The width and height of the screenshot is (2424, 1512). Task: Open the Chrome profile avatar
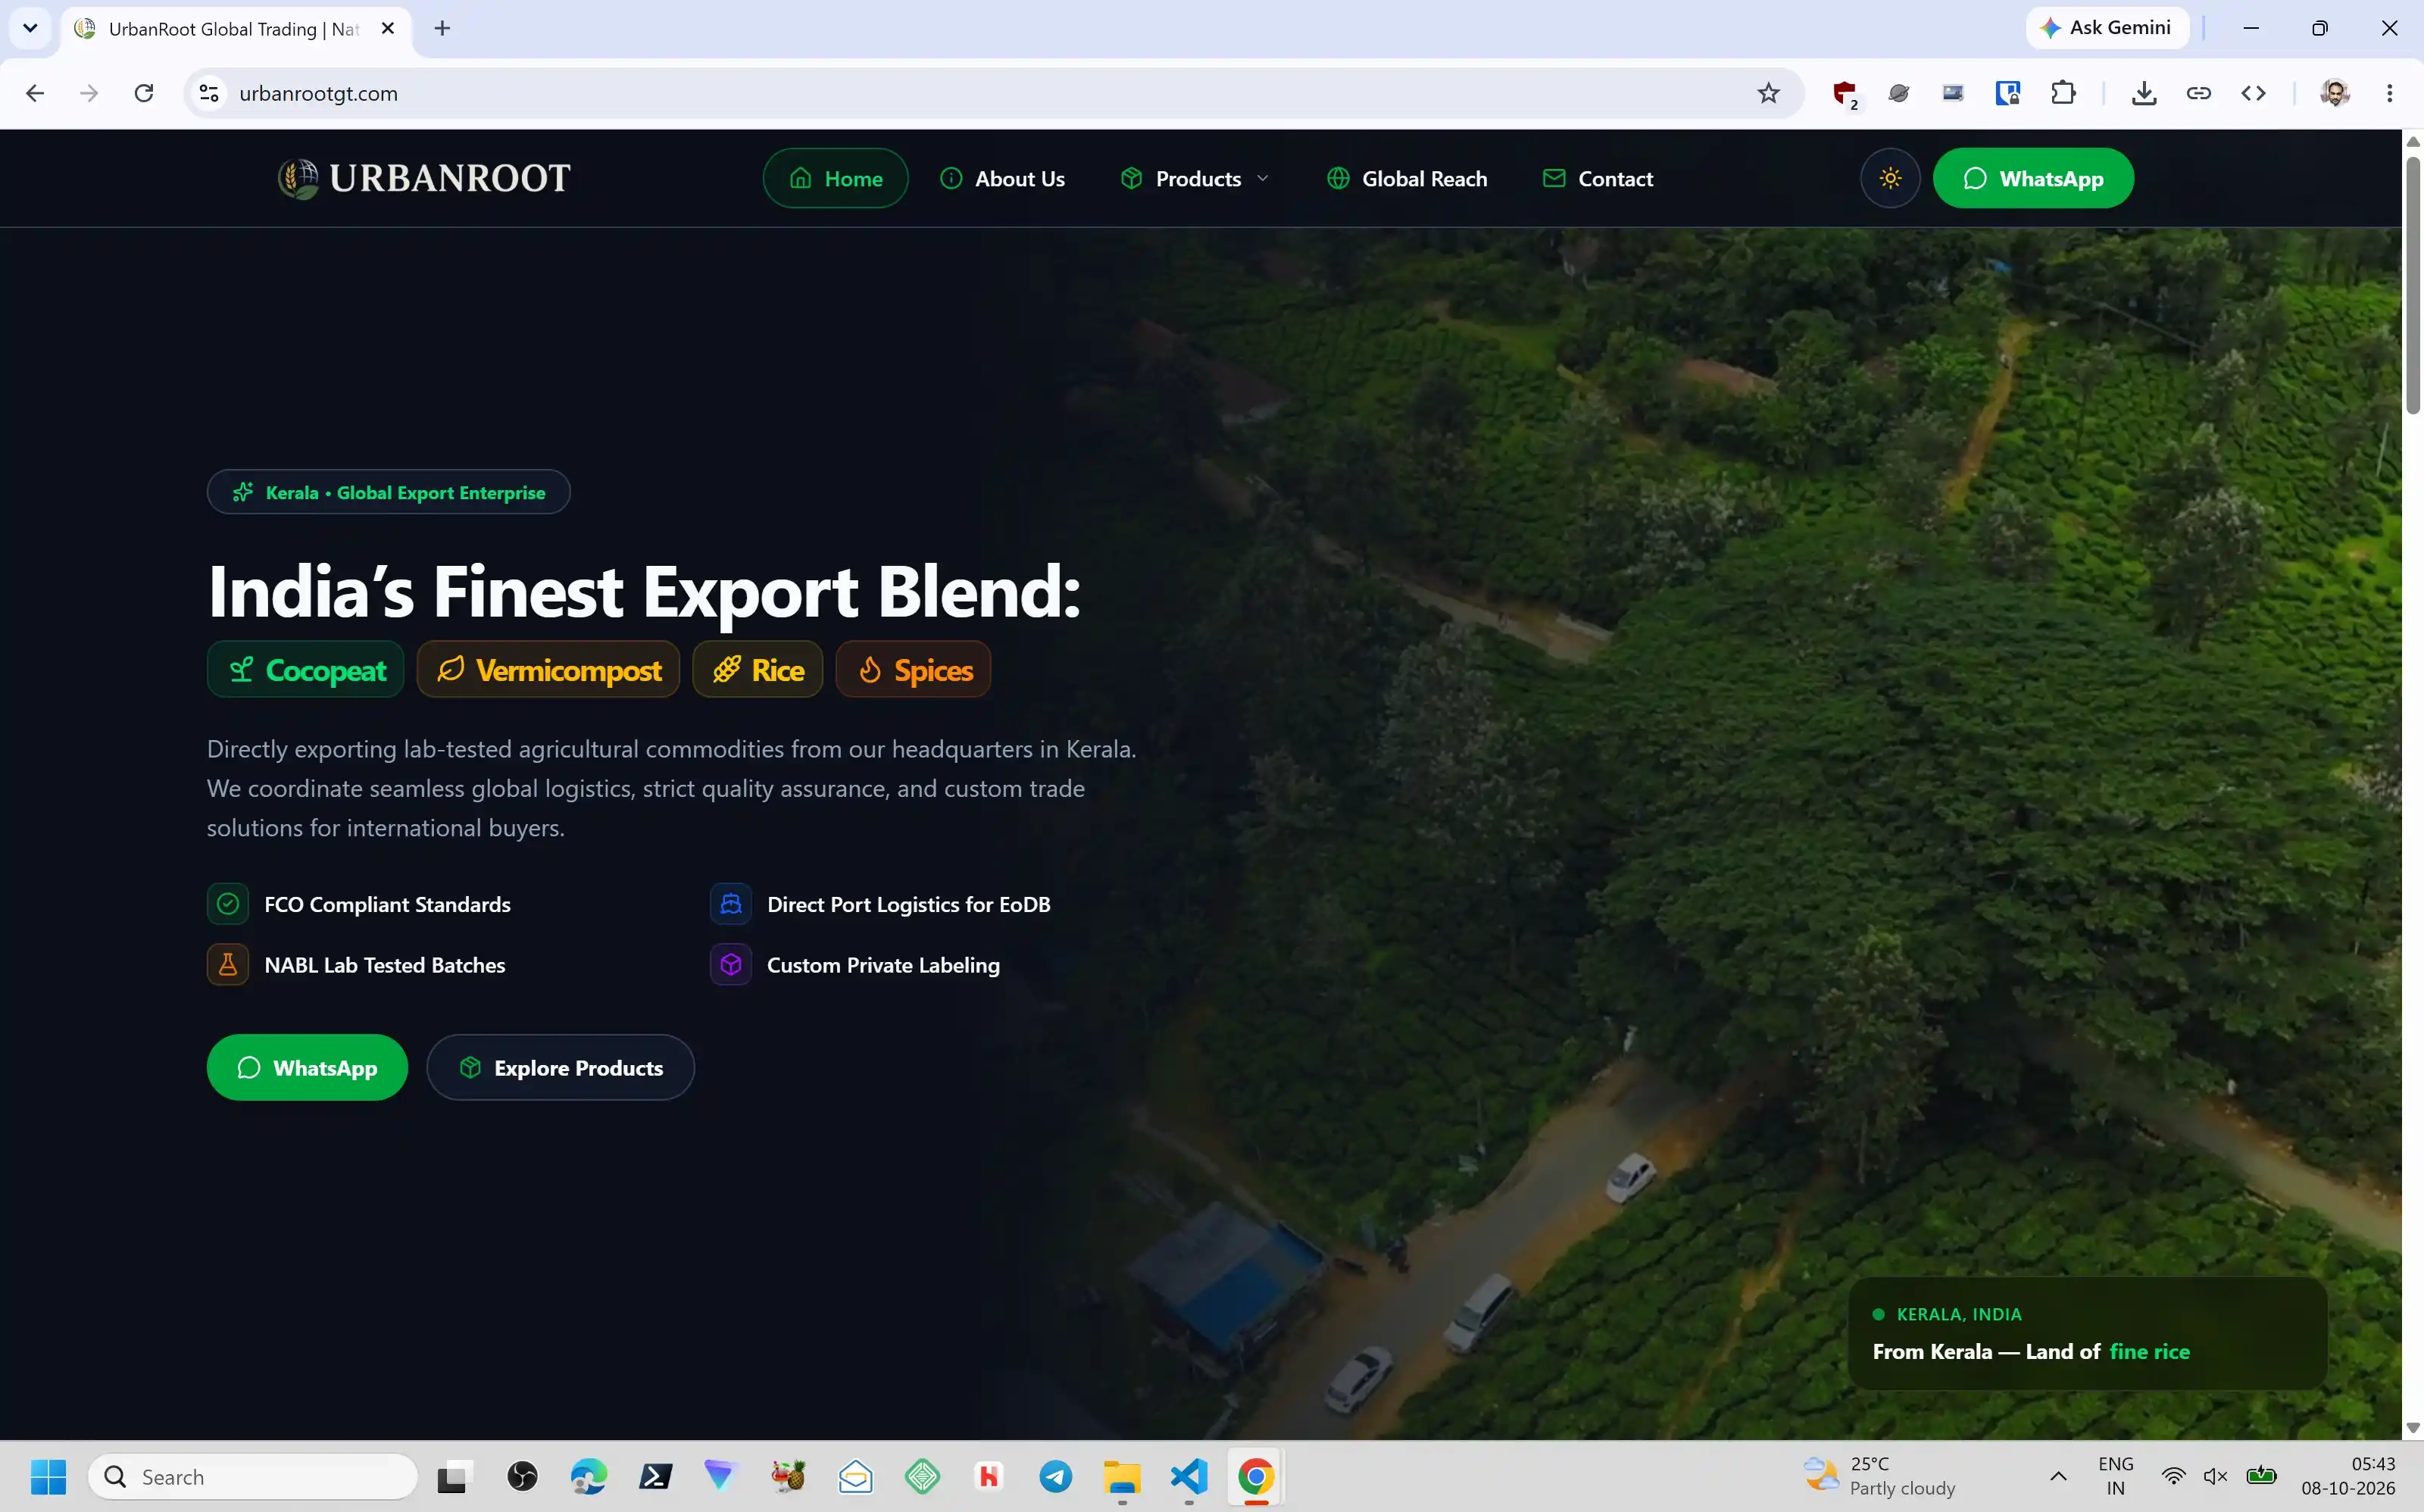coord(2335,93)
